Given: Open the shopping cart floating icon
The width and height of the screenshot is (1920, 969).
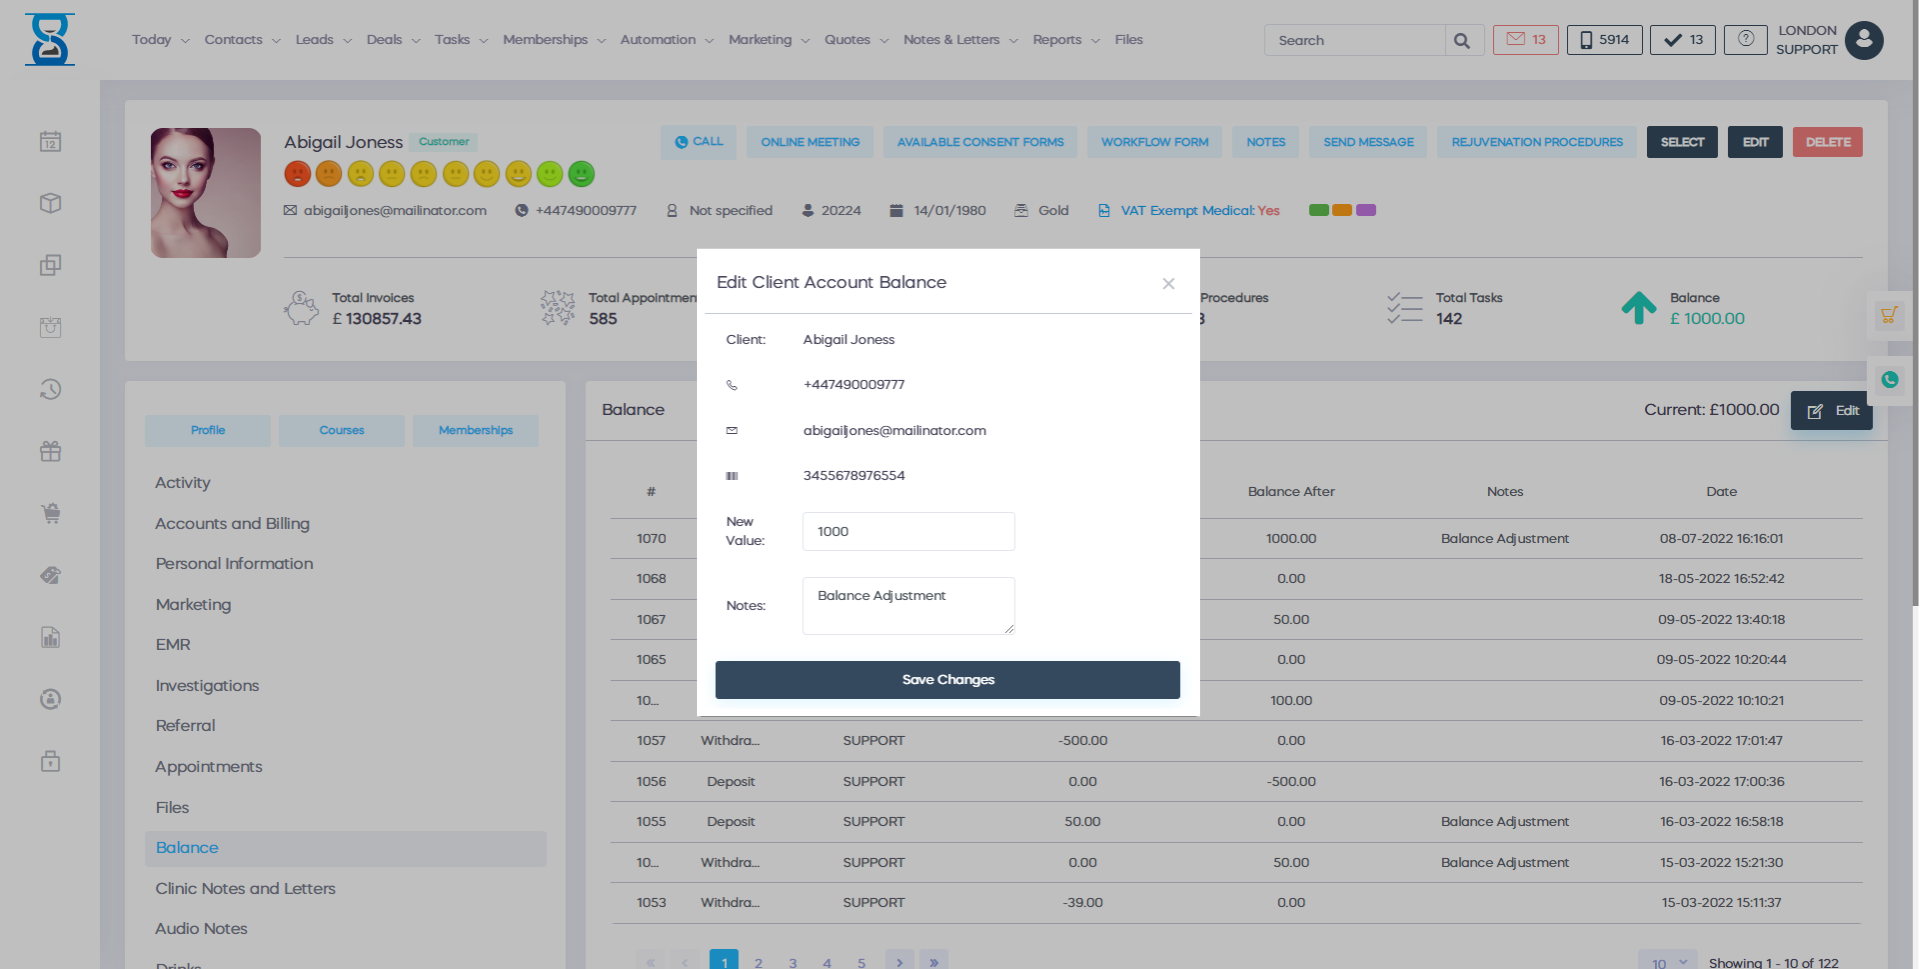Looking at the screenshot, I should [x=1889, y=316].
